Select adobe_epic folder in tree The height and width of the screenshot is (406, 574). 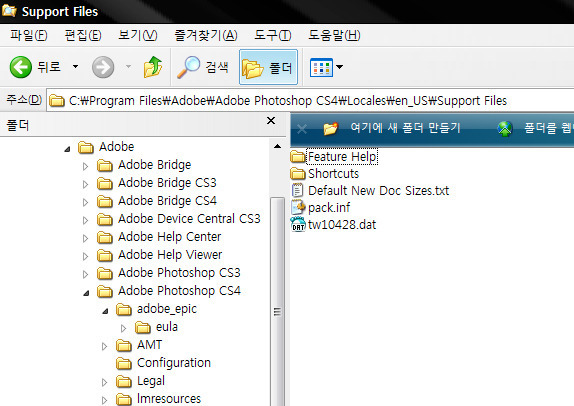[x=167, y=309]
